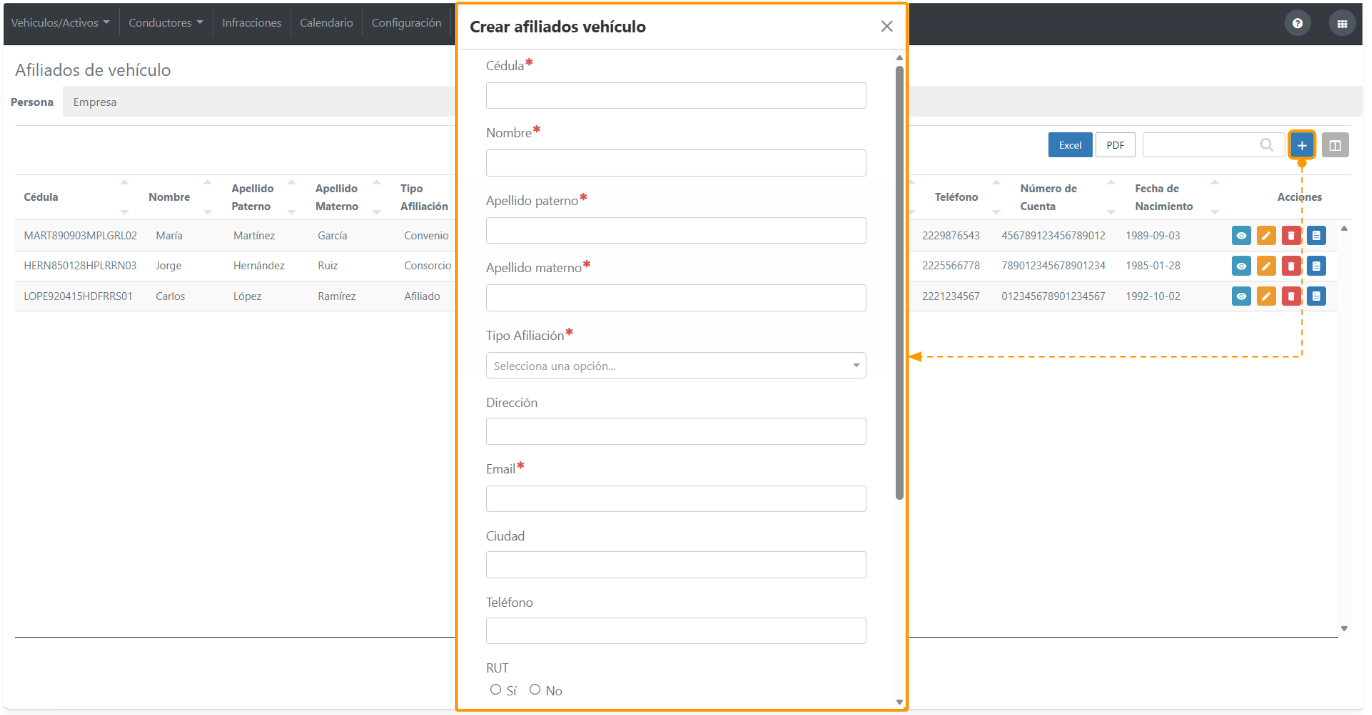Open the Tipo Afiliación dropdown
This screenshot has height=715, width=1372.
click(676, 366)
